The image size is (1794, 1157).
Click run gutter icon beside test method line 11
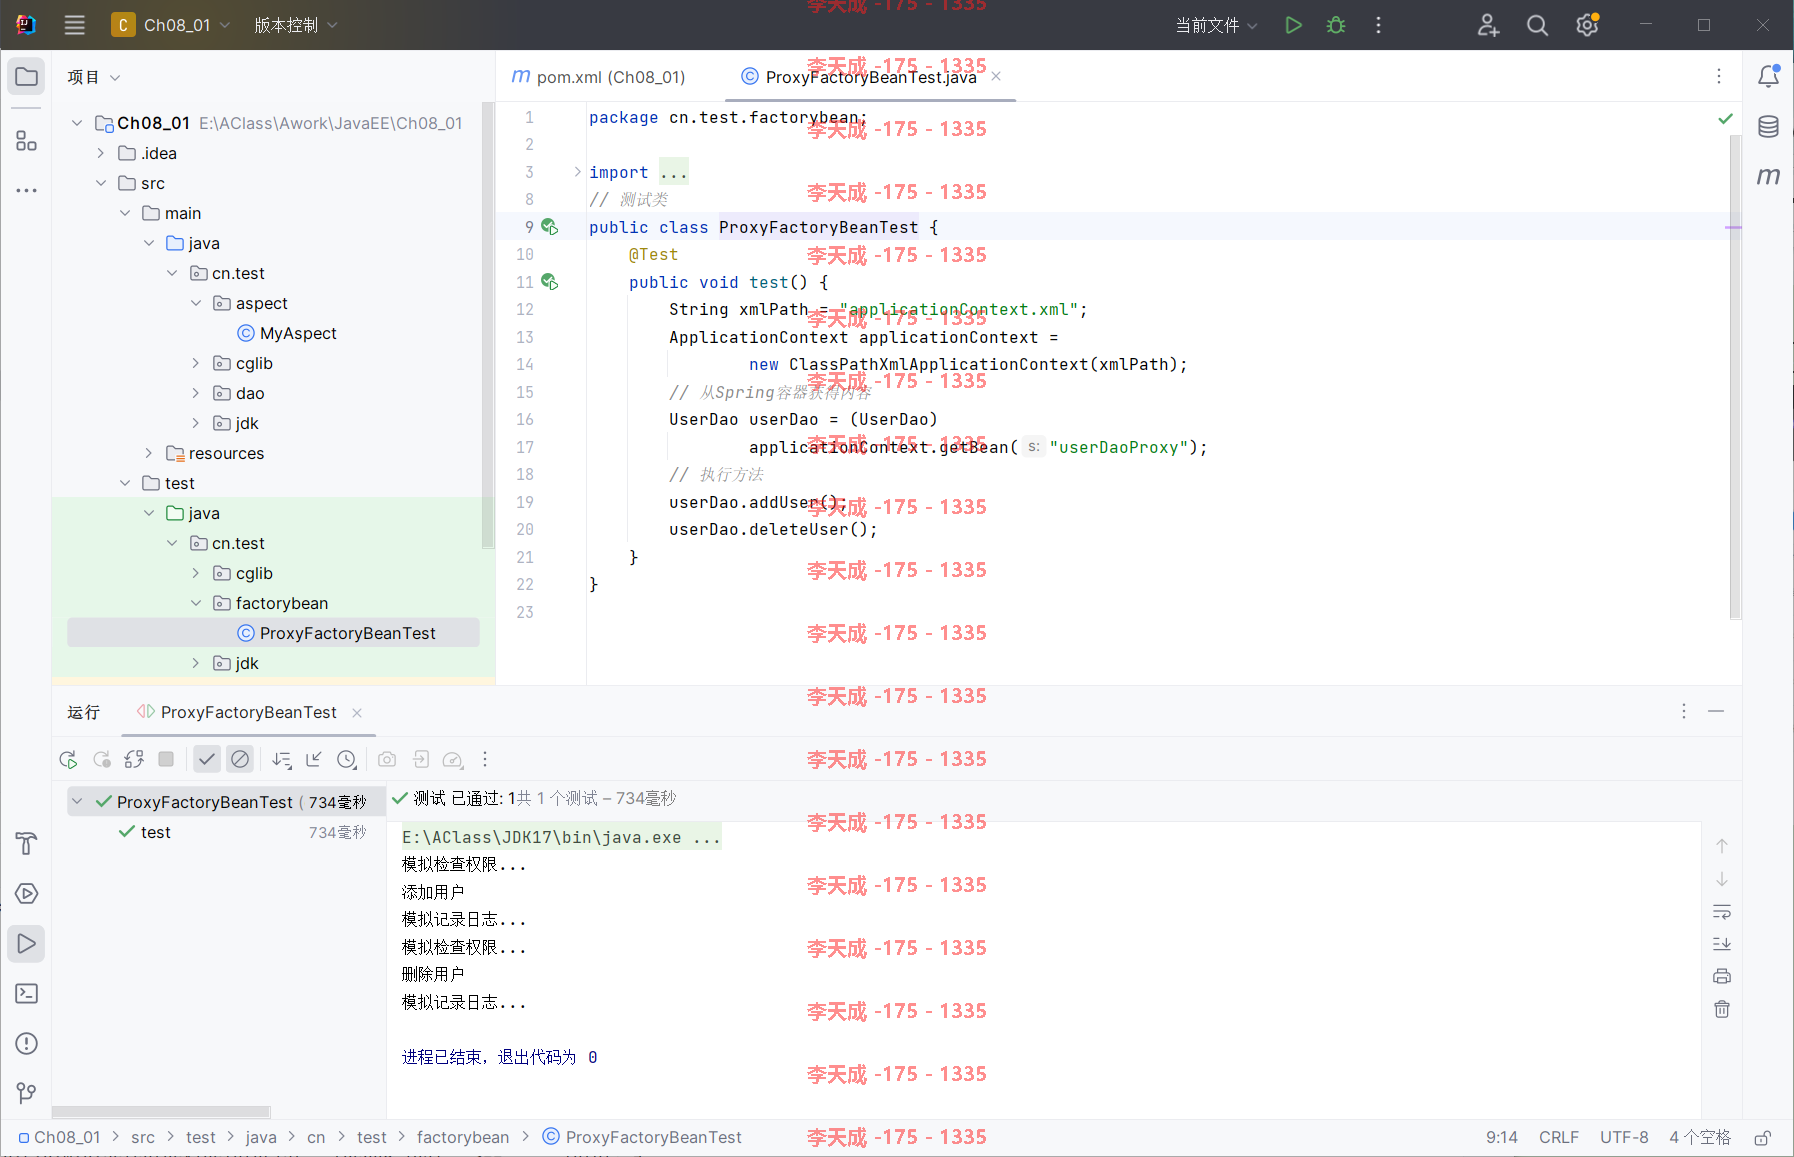[x=550, y=282]
